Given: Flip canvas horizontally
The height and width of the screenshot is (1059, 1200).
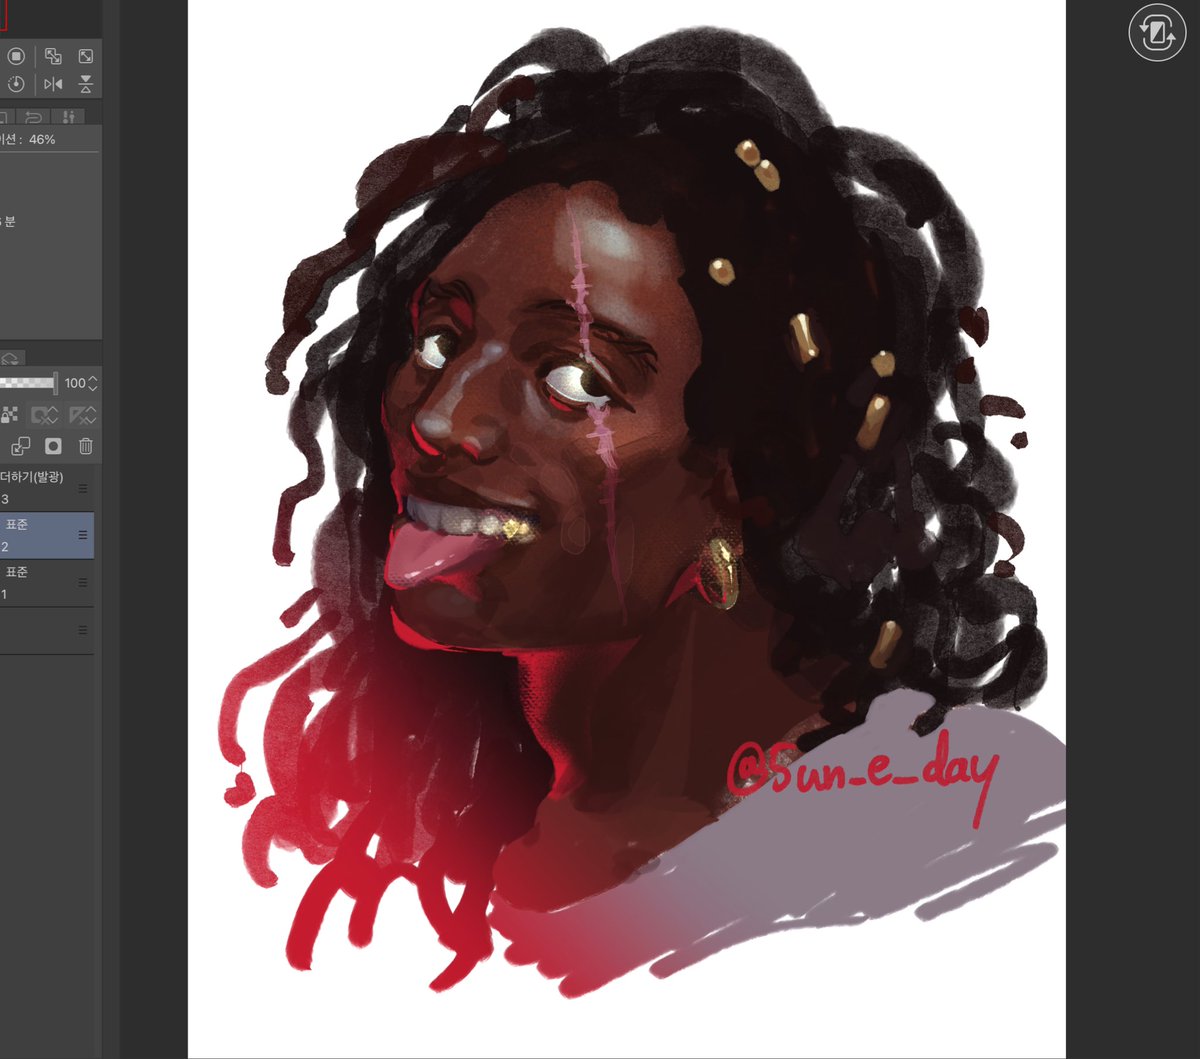Looking at the screenshot, I should (x=53, y=84).
